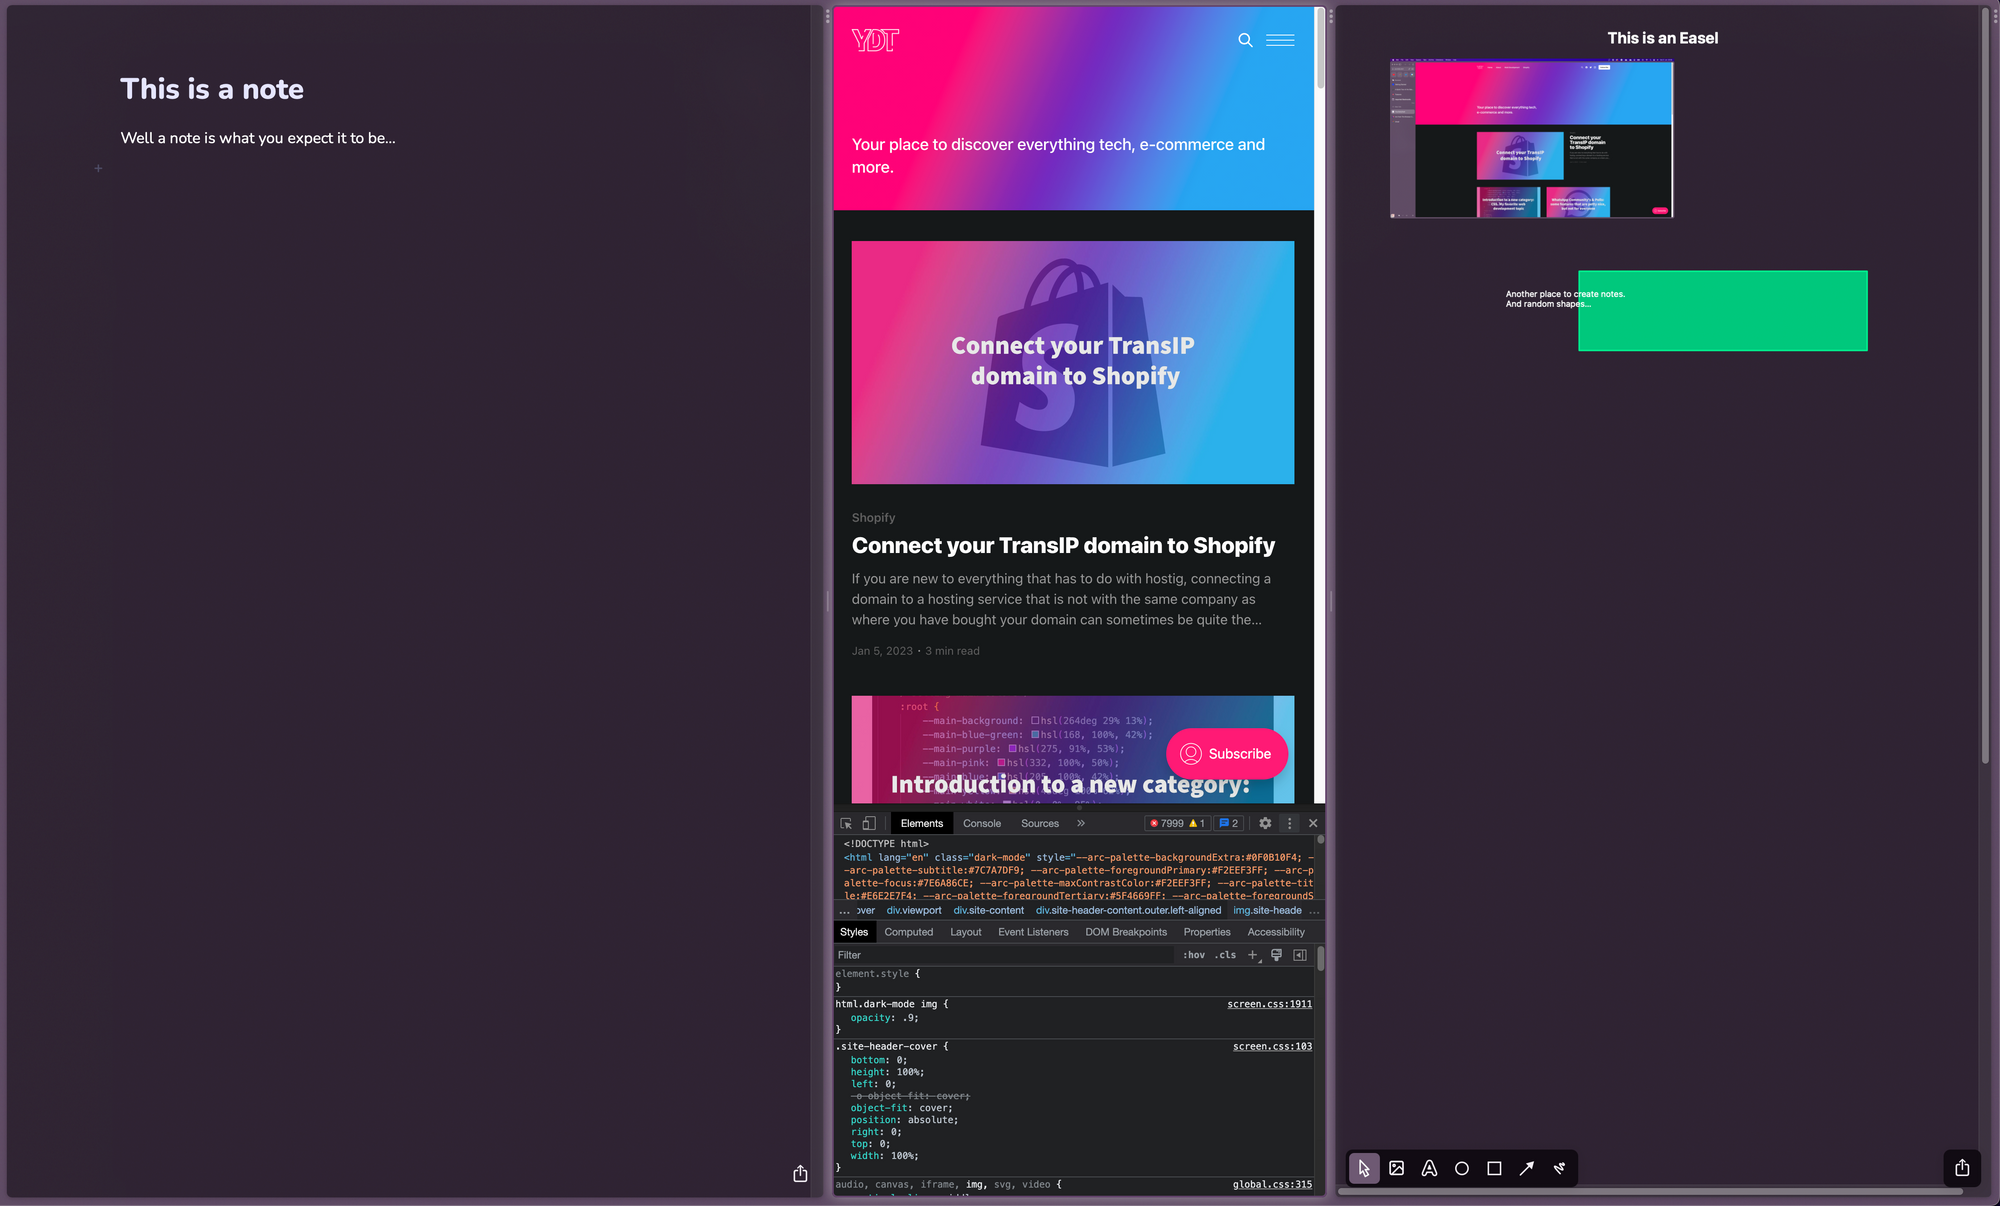Open the Computed styles tab
2000x1206 pixels.
pos(909,932)
